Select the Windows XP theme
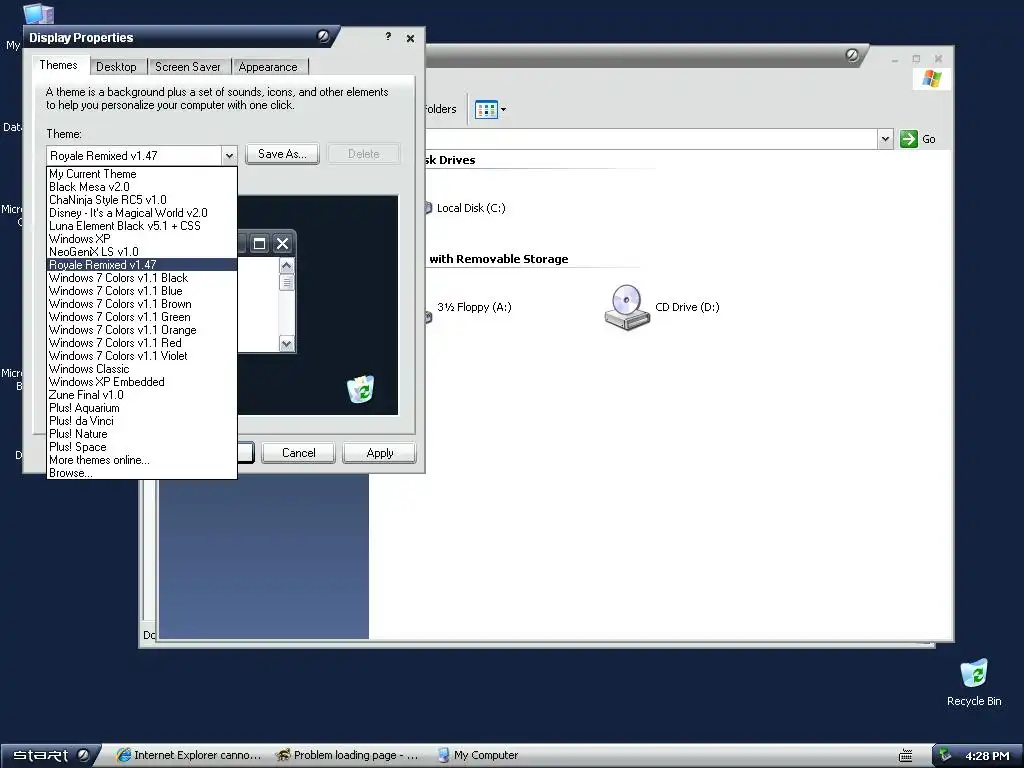 click(x=142, y=239)
